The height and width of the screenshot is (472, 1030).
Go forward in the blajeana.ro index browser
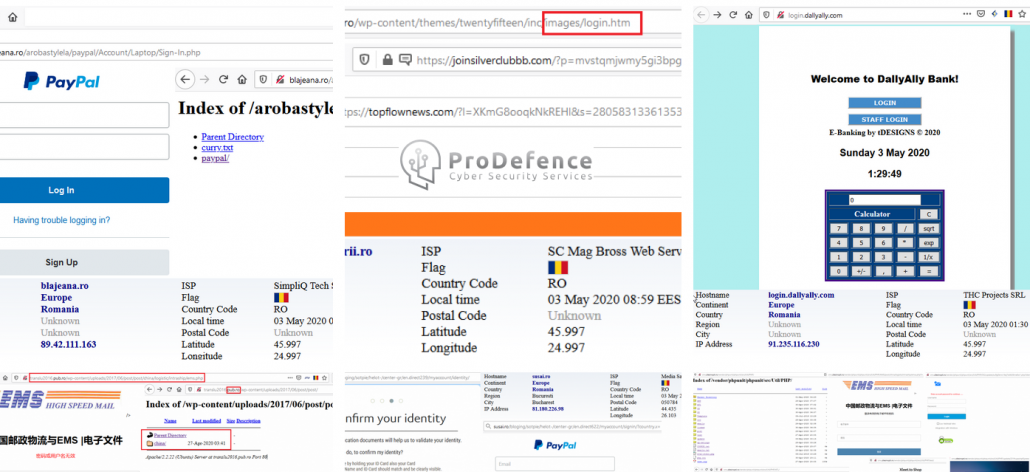tap(204, 79)
